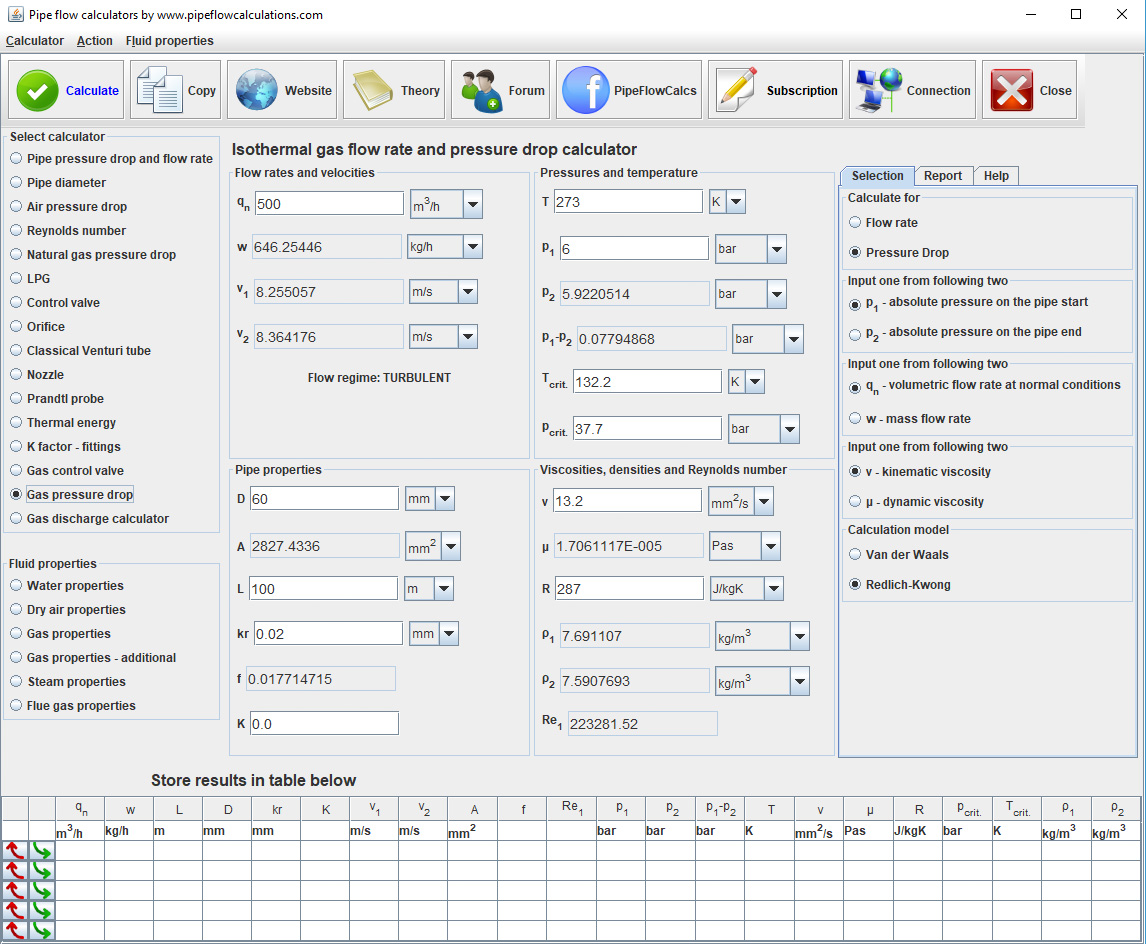Click the Help tab label

(996, 176)
